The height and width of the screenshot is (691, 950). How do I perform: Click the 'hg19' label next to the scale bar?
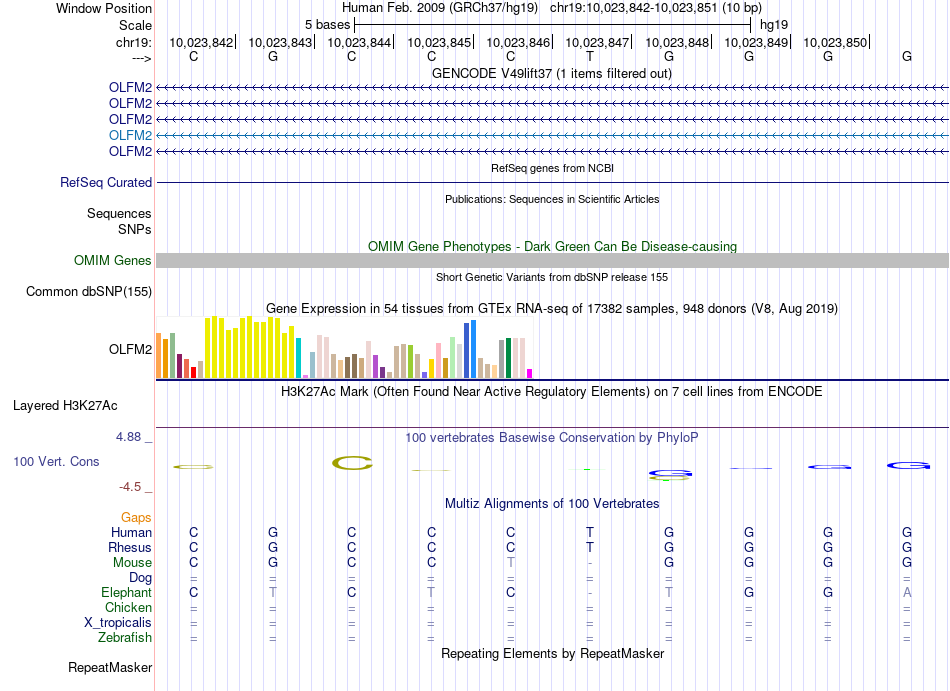(774, 25)
